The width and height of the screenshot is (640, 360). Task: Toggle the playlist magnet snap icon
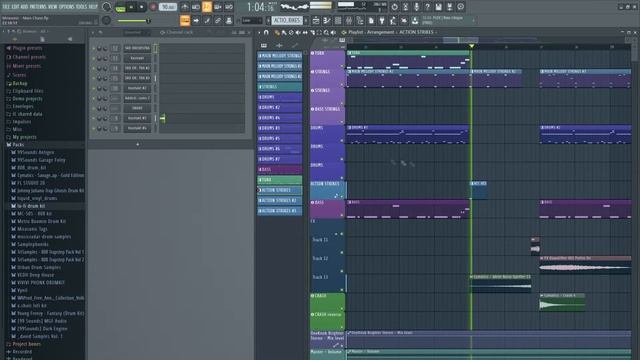pos(266,32)
